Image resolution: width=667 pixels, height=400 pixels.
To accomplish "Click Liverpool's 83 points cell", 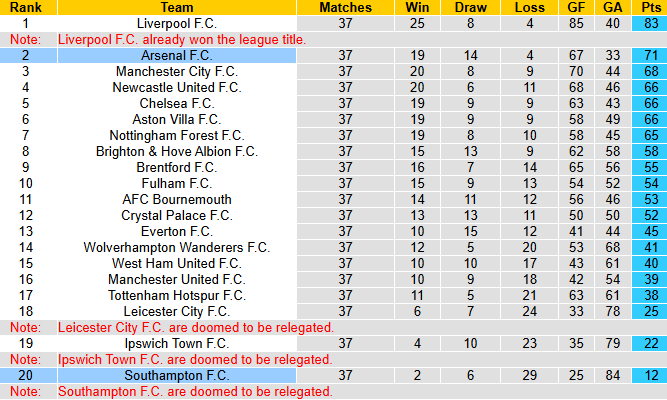I will (x=650, y=23).
